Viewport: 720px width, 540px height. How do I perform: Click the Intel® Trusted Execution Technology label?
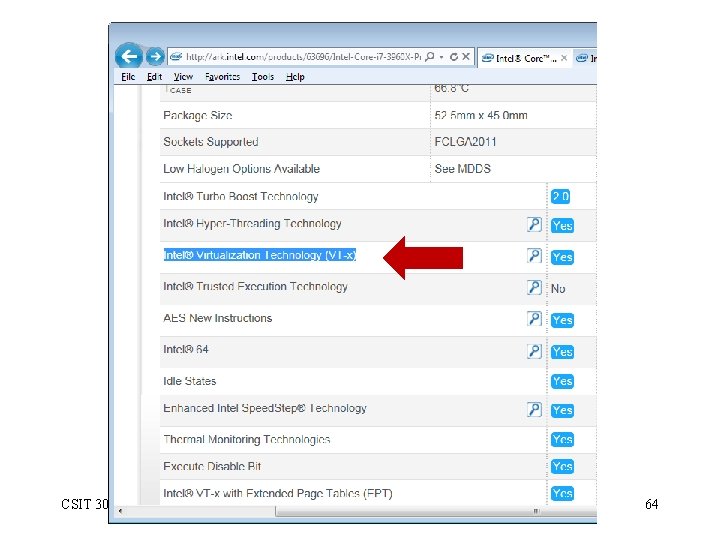click(255, 287)
